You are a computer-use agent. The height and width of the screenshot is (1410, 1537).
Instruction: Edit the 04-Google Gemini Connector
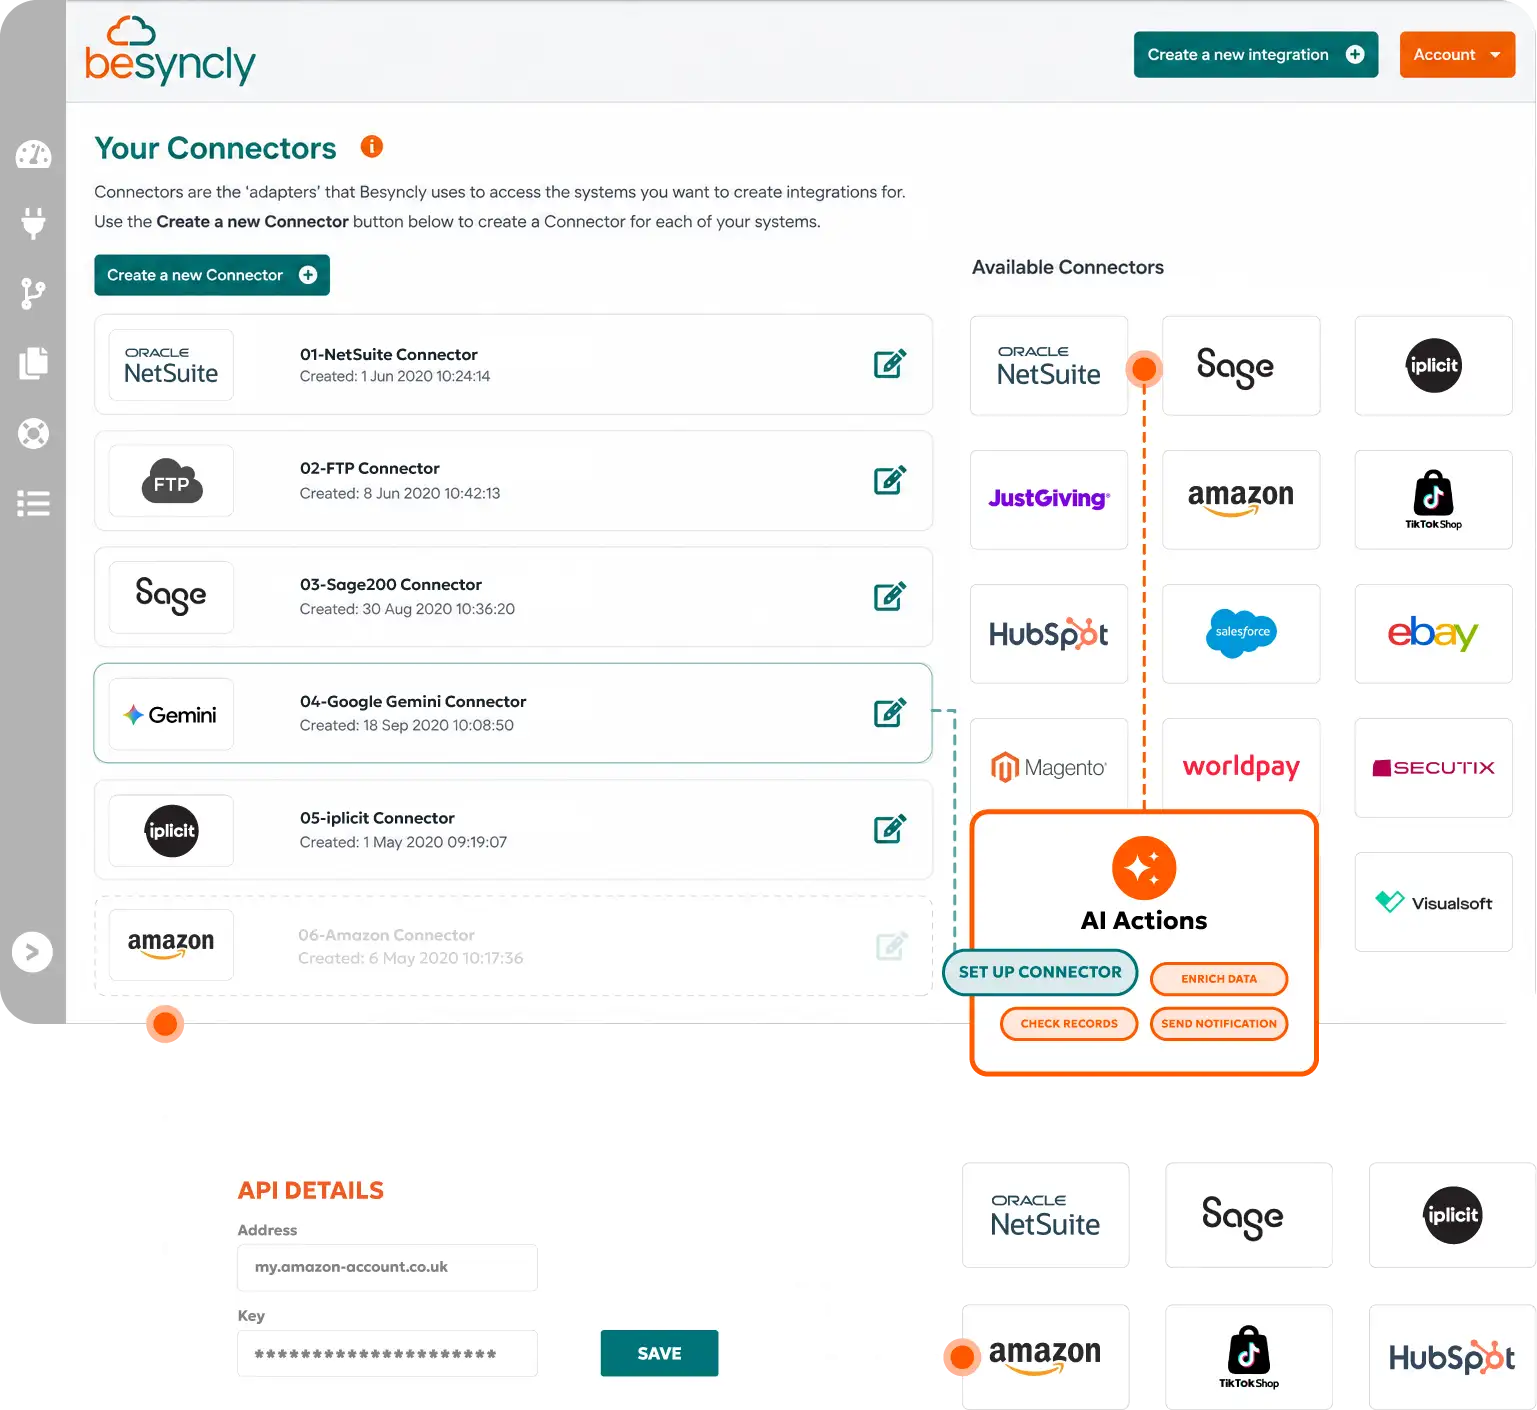click(889, 713)
